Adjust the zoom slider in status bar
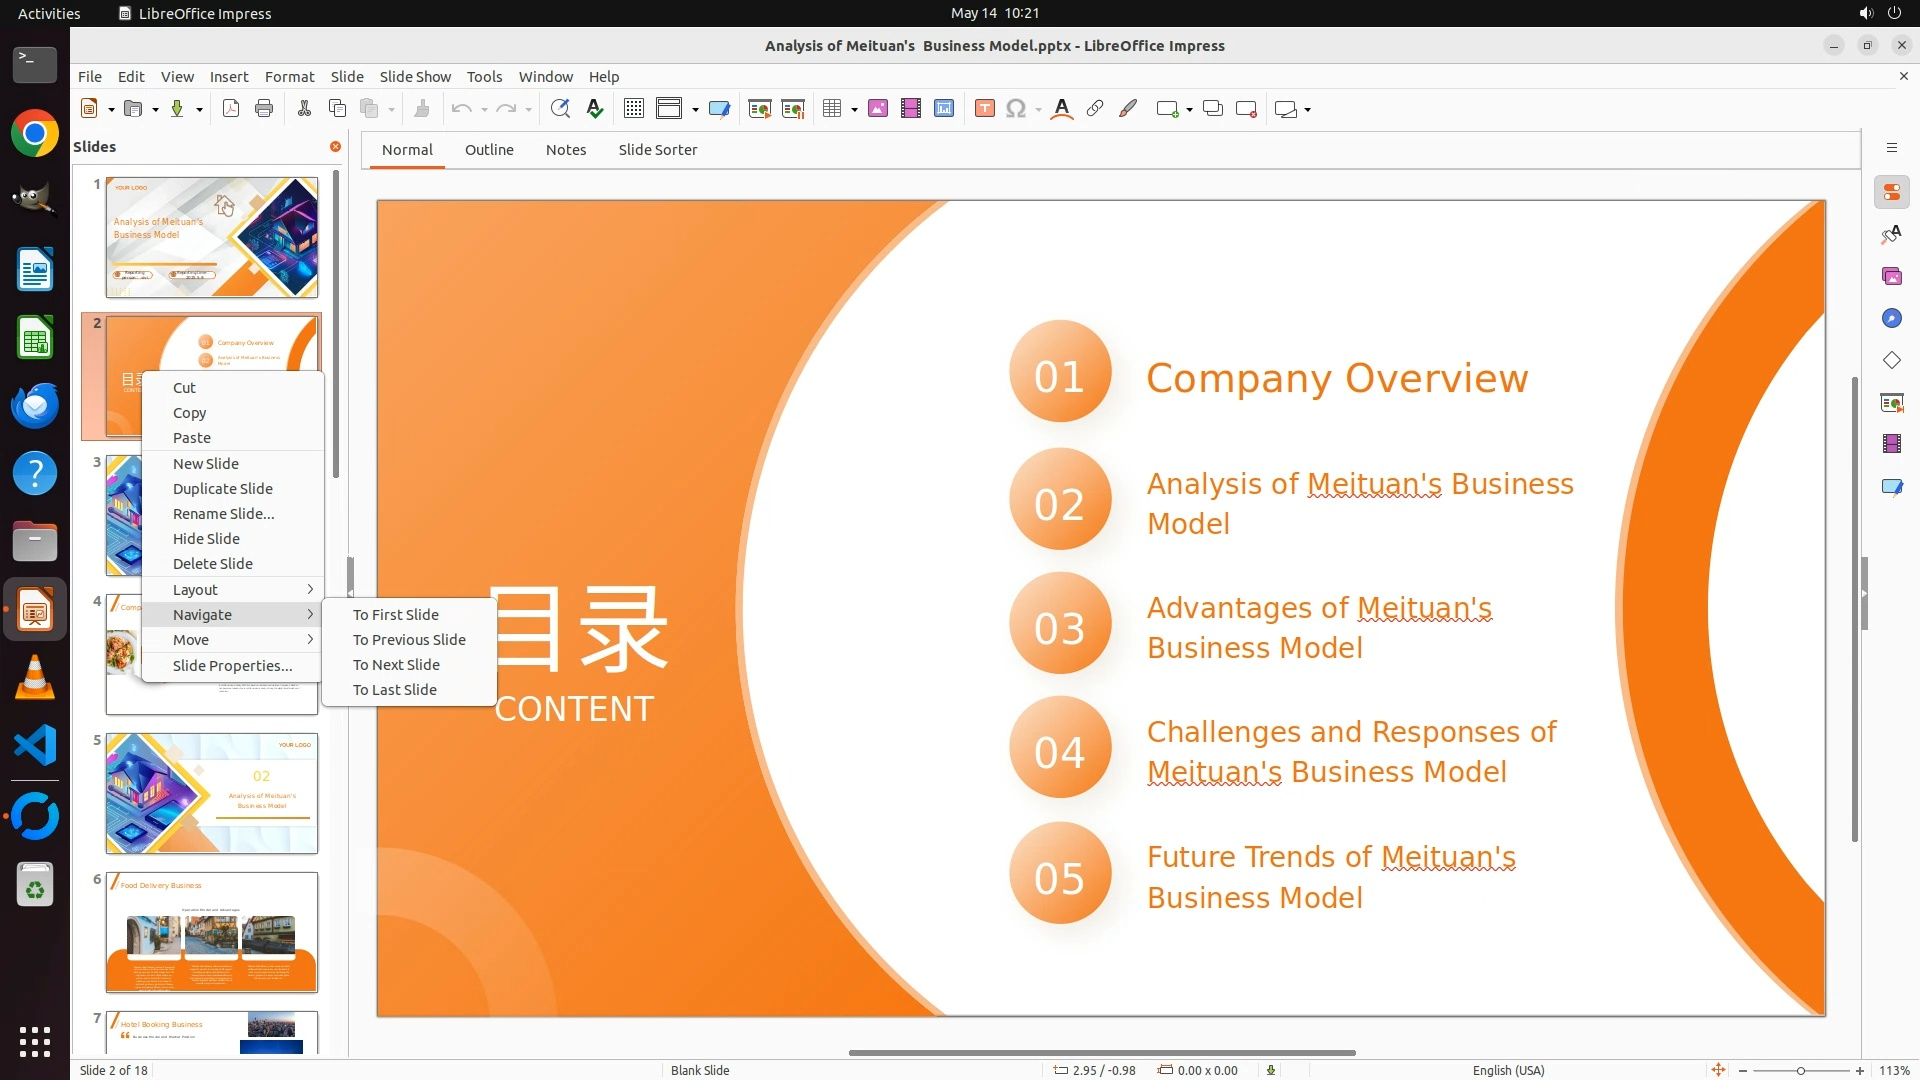Image resolution: width=1920 pixels, height=1080 pixels. [1800, 1070]
